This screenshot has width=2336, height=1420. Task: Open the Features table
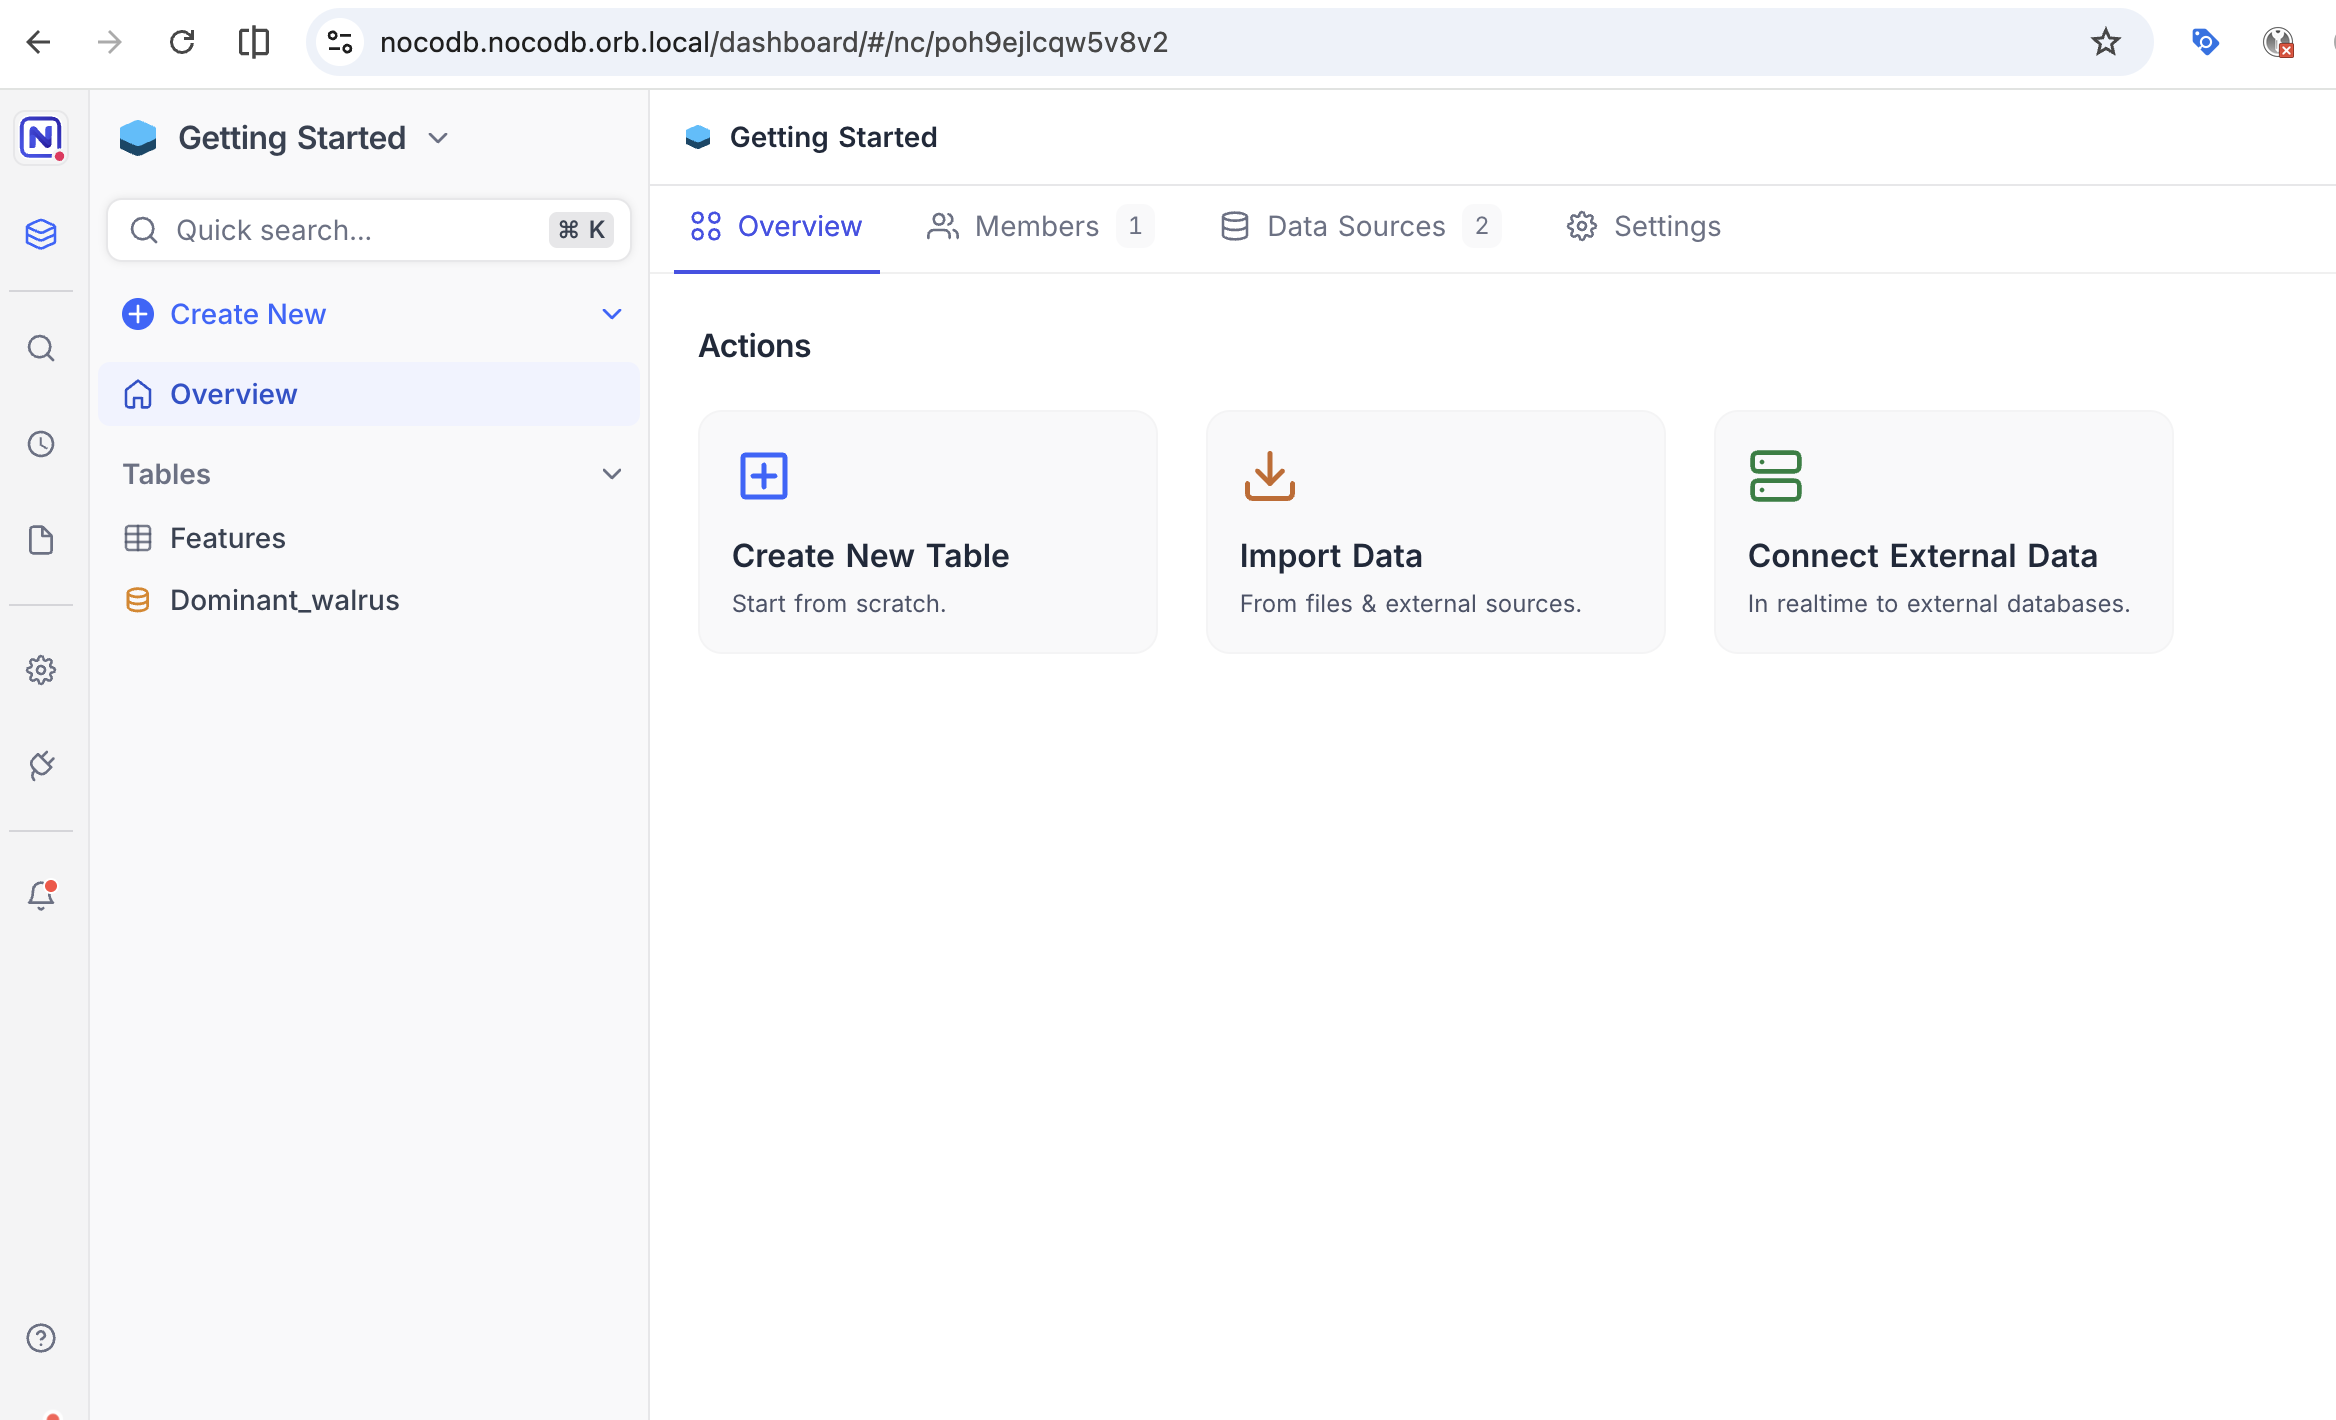click(x=228, y=538)
